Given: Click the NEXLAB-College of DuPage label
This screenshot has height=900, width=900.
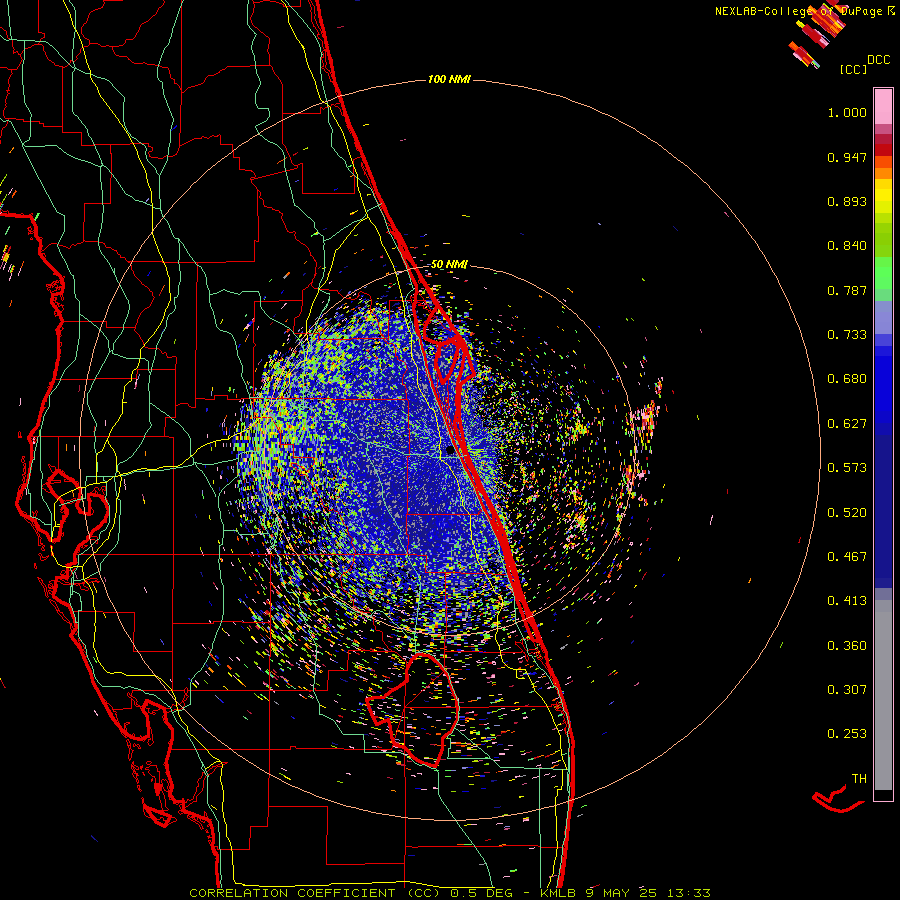Looking at the screenshot, I should coord(799,11).
